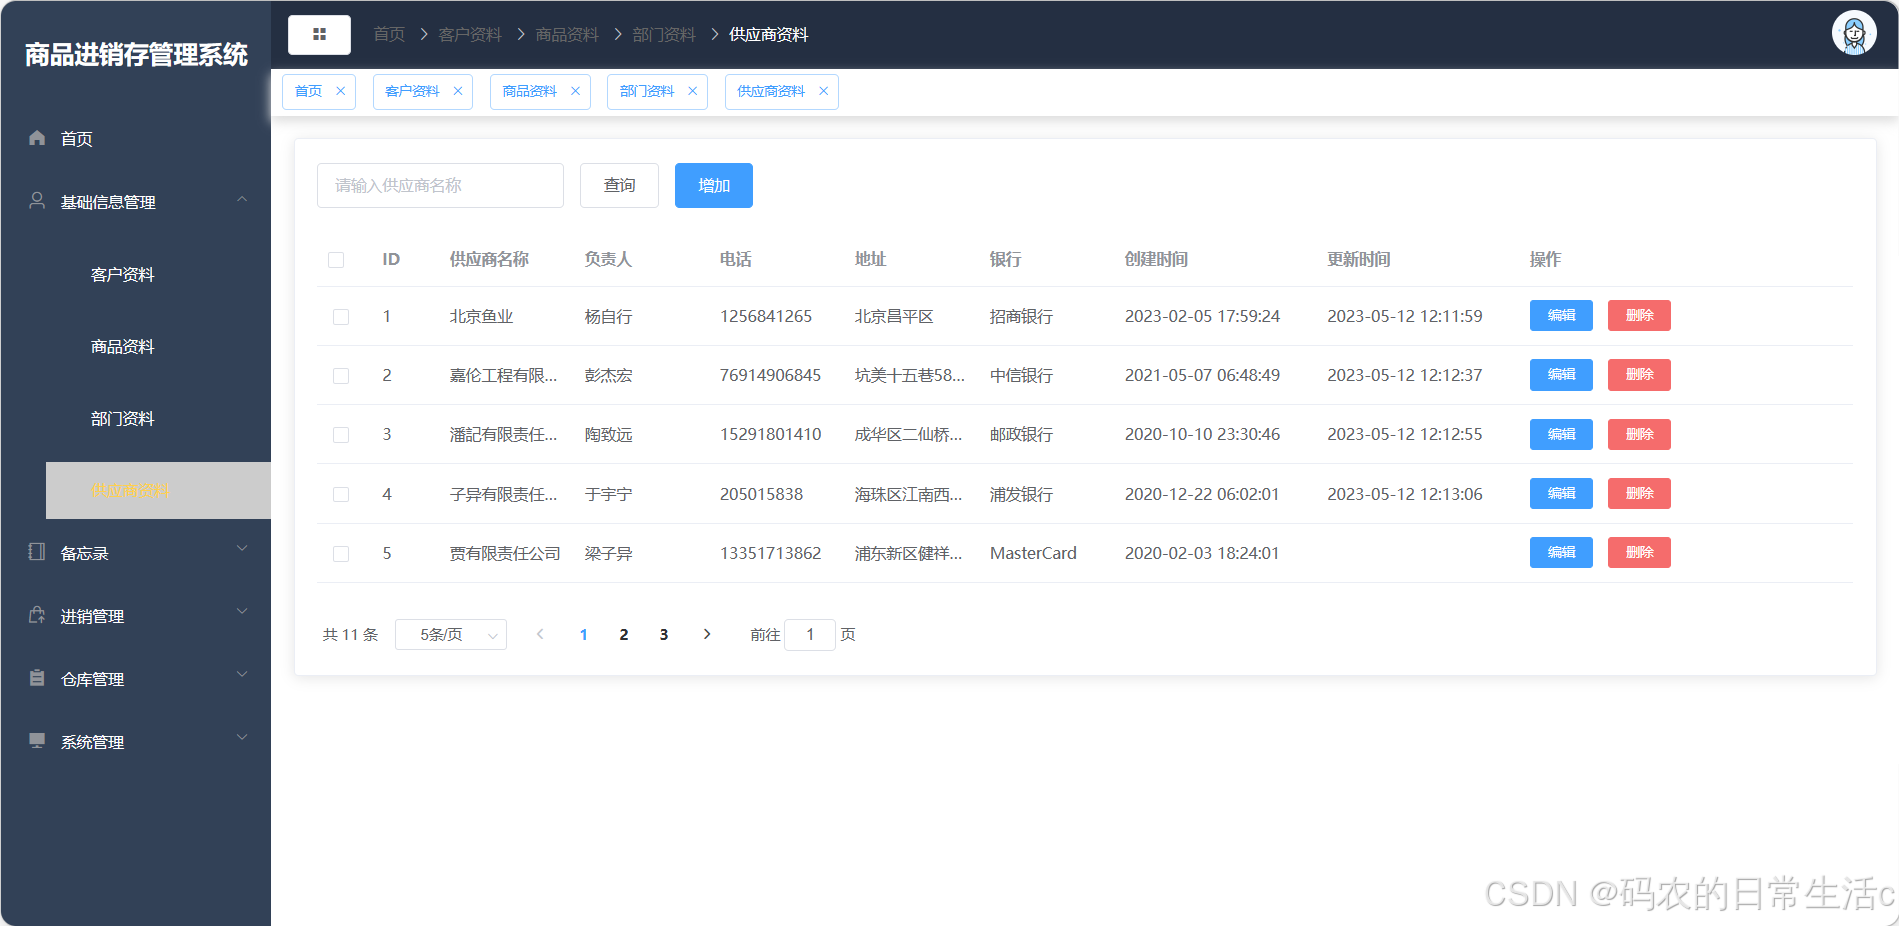Click the 备忘录 notebook icon in sidebar

pos(36,552)
